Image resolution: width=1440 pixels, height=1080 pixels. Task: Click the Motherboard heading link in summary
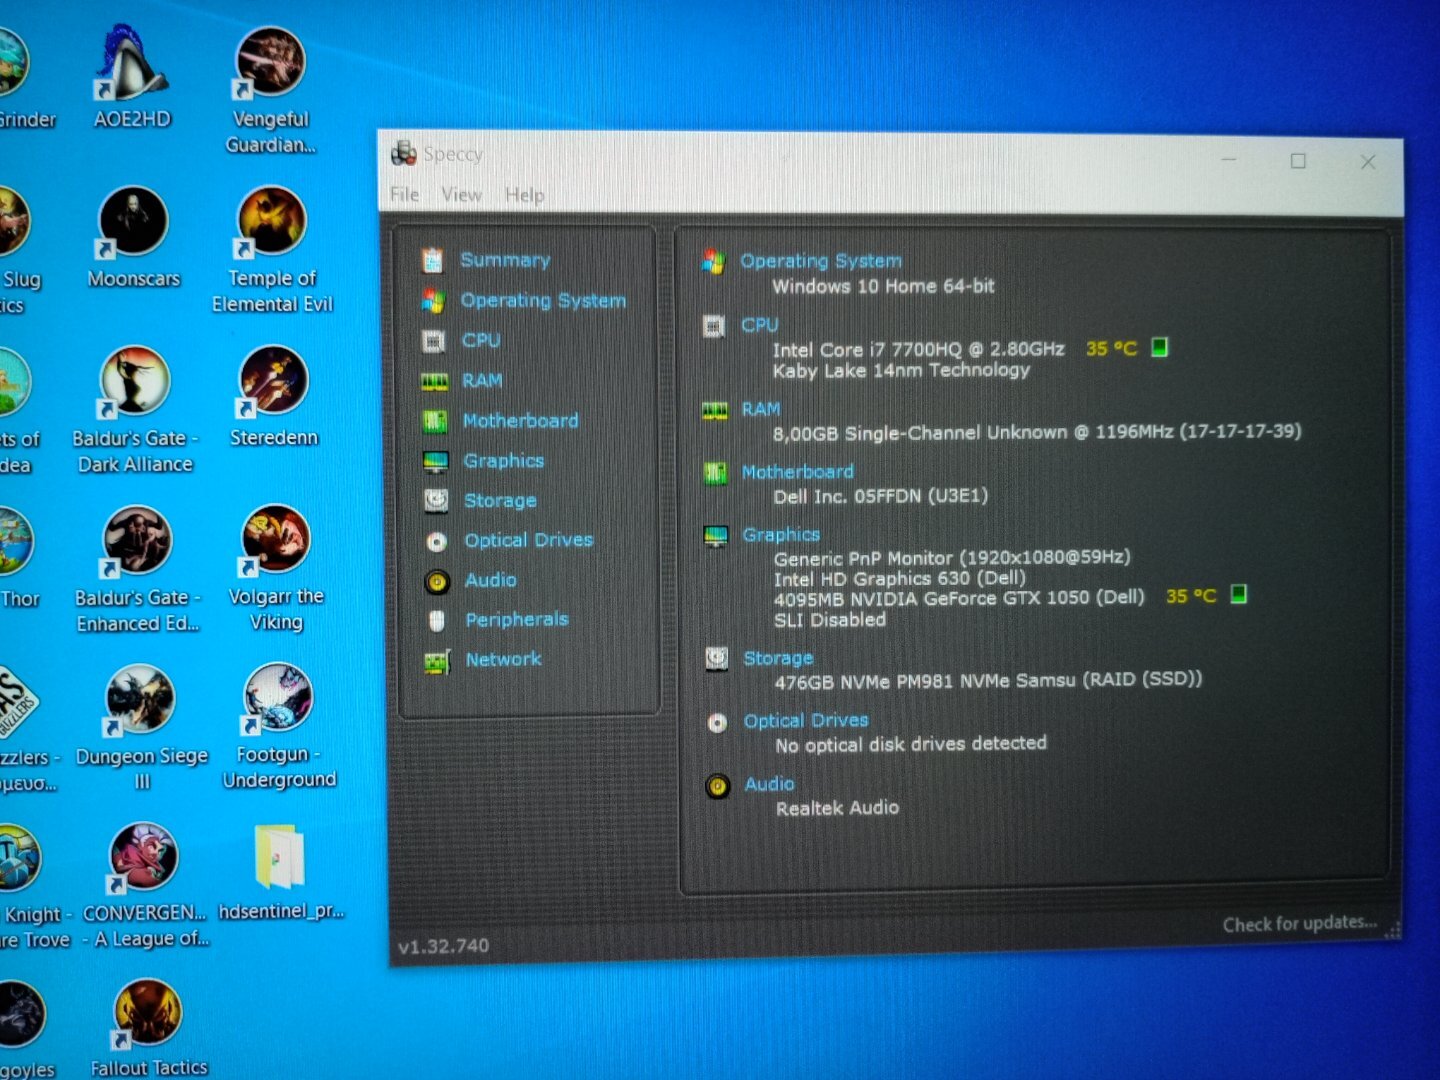point(798,472)
